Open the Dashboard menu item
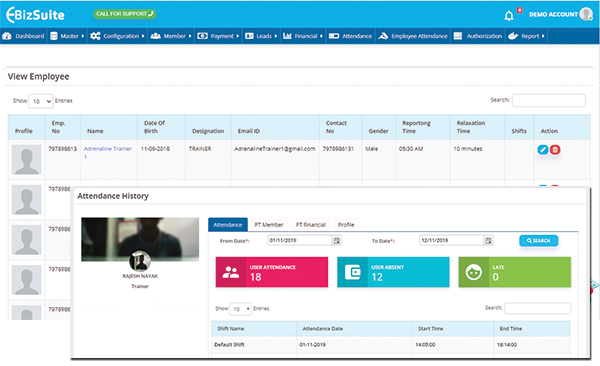Viewport: 600px width, 366px height. [x=29, y=36]
